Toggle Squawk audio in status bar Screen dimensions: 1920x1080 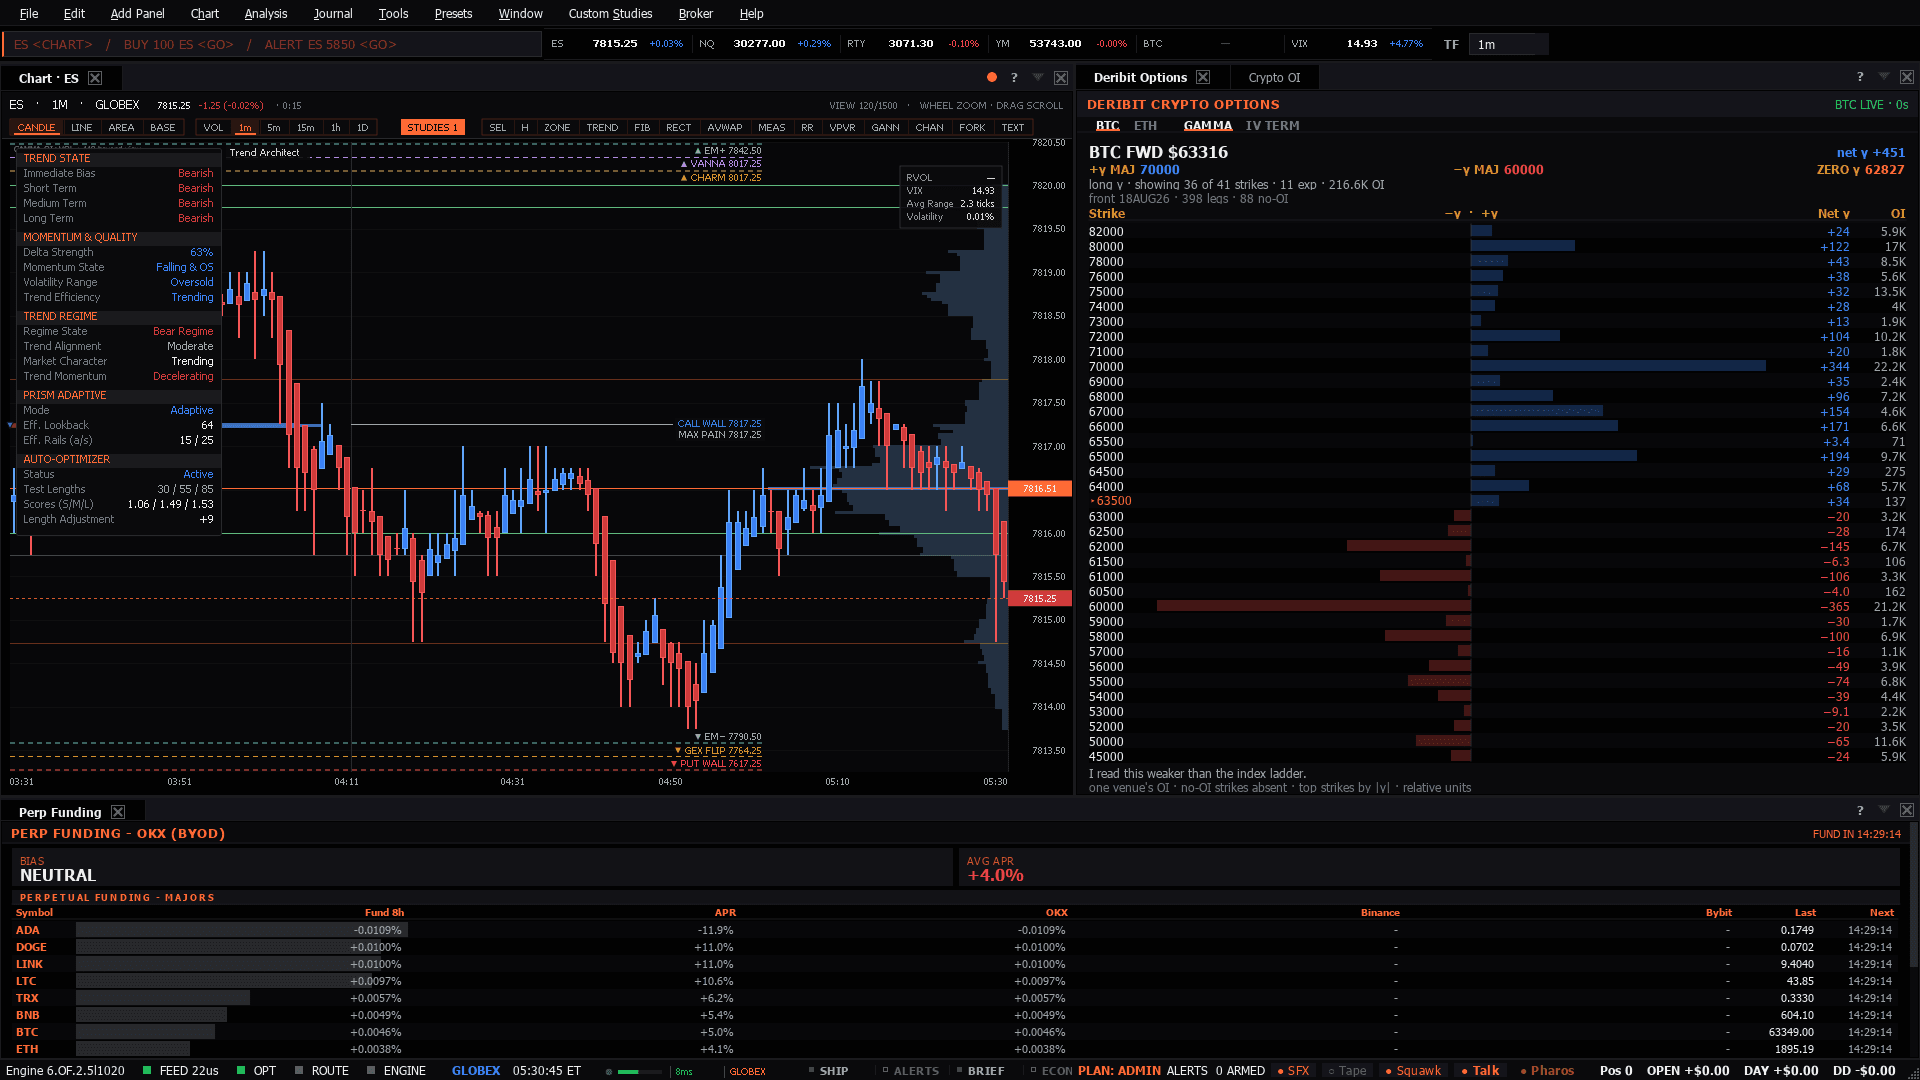(1413, 1070)
